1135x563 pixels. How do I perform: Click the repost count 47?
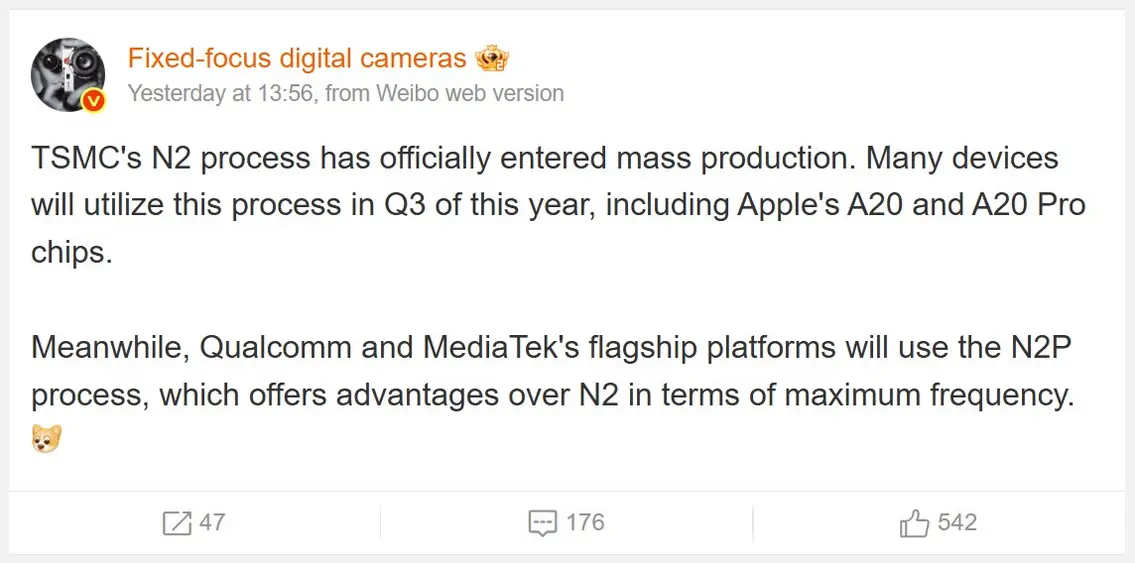(x=212, y=523)
